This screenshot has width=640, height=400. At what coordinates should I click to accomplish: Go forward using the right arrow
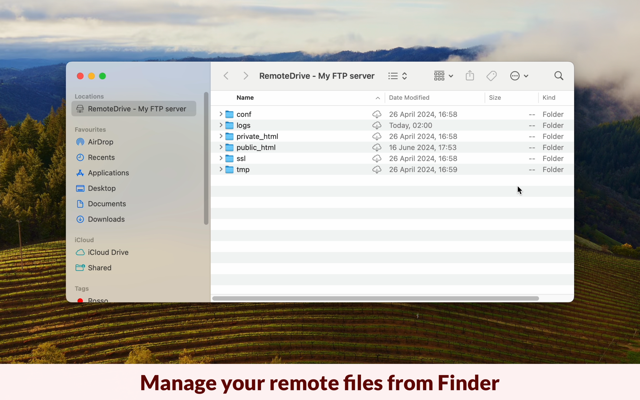pyautogui.click(x=245, y=76)
